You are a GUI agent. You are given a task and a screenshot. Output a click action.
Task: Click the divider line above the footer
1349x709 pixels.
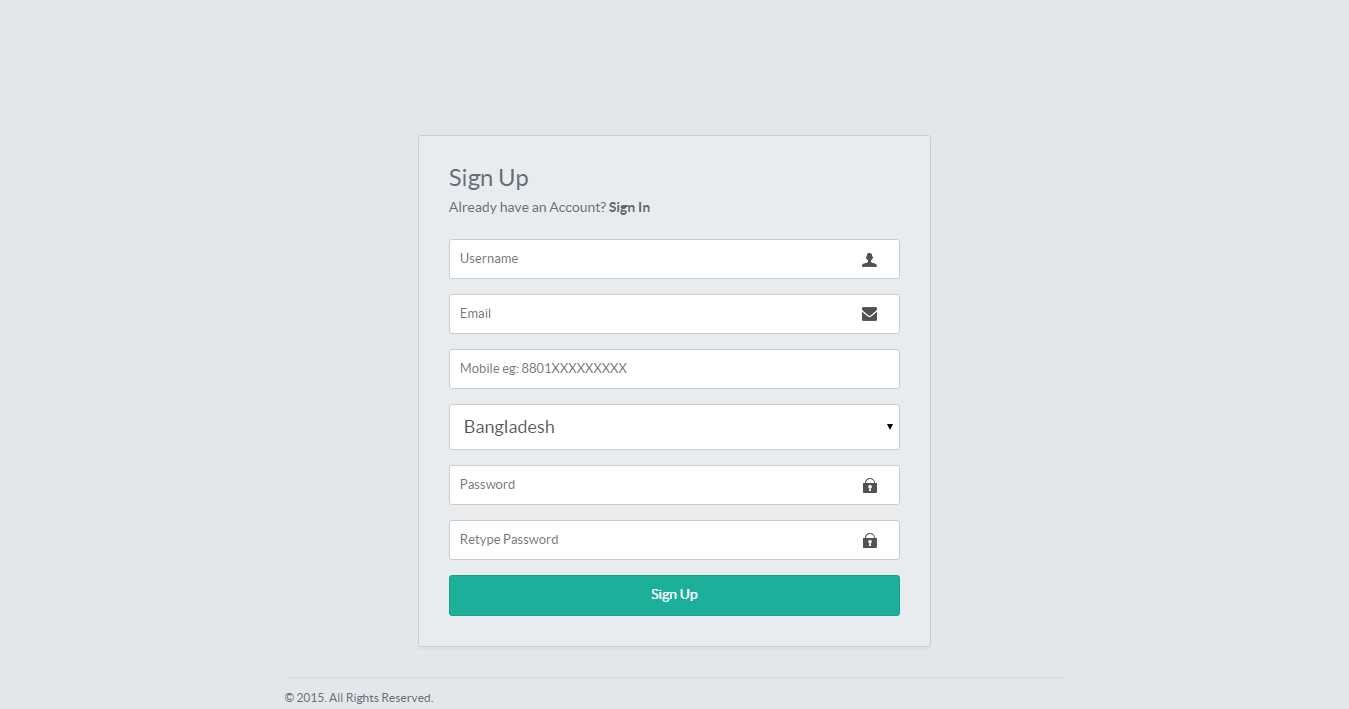pos(674,678)
